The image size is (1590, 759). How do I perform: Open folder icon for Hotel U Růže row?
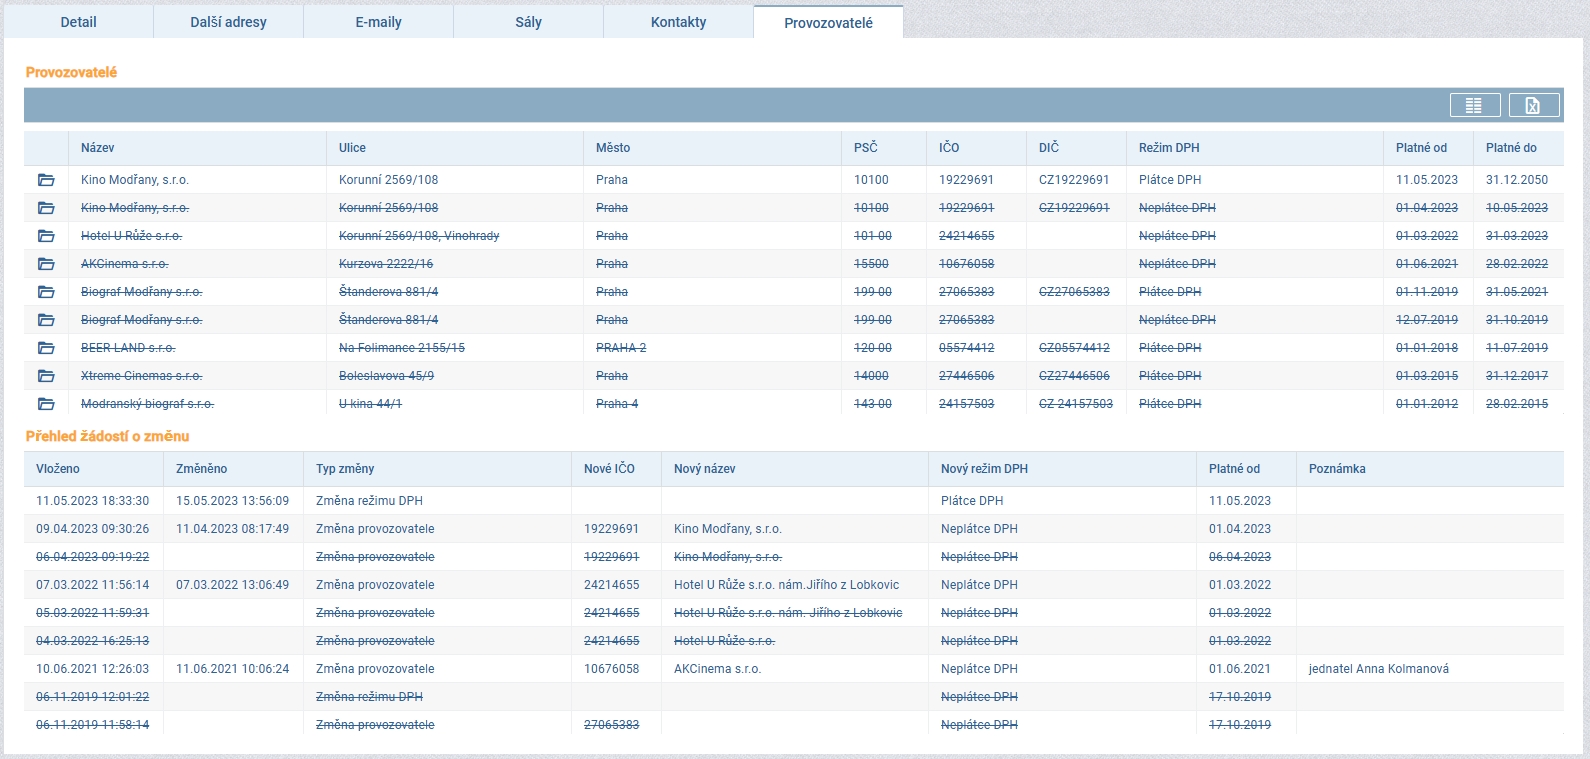point(46,236)
